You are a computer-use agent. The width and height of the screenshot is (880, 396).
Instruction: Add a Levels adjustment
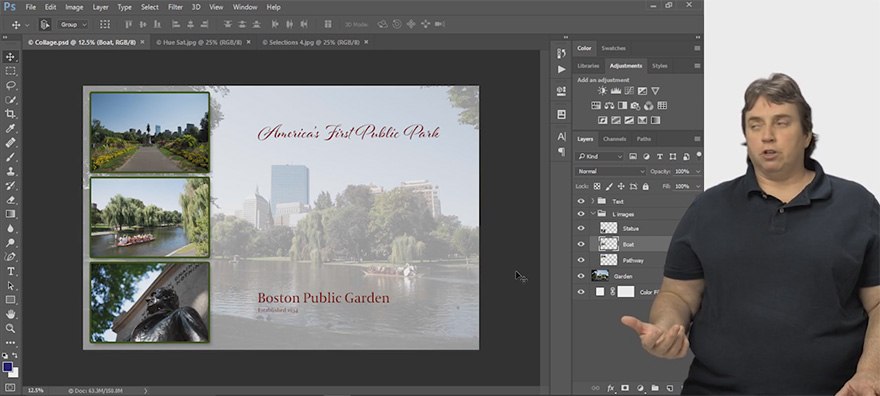pyautogui.click(x=616, y=91)
